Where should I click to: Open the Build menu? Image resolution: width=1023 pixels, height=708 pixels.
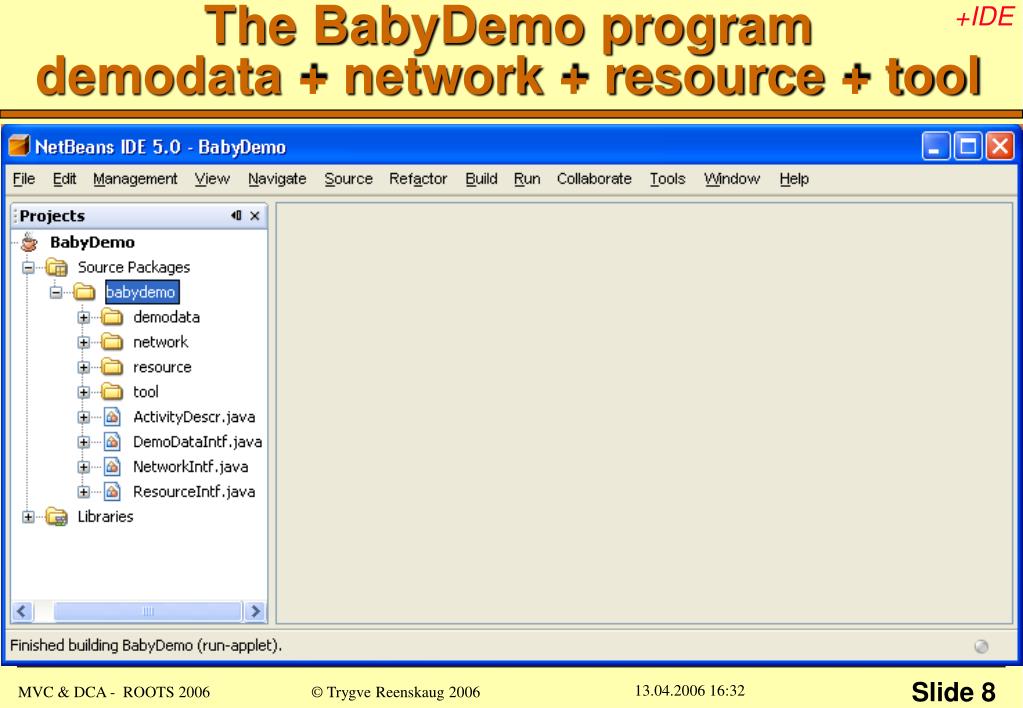click(481, 179)
